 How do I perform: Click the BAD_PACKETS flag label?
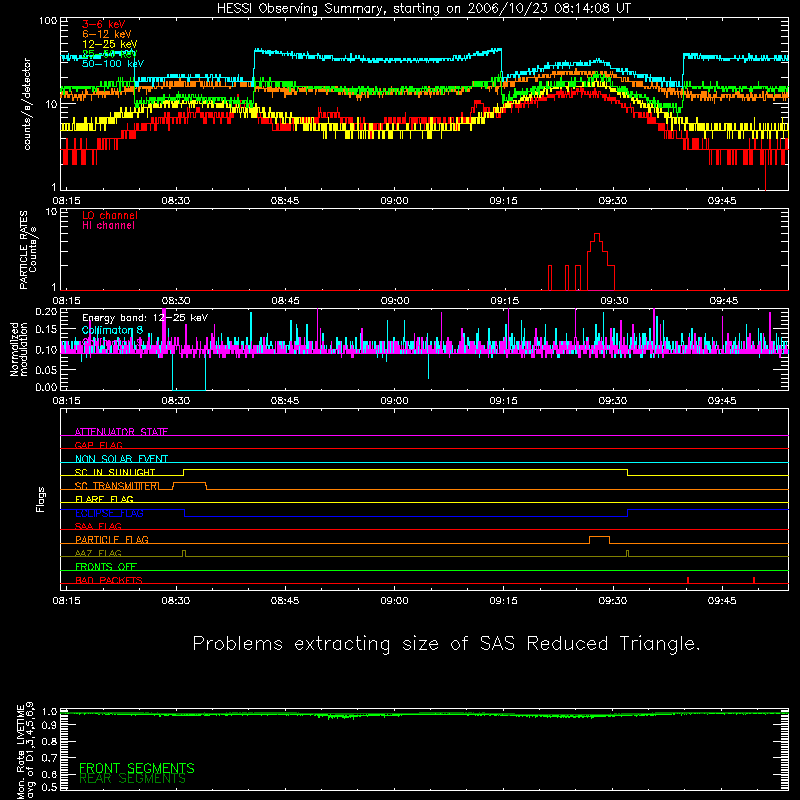(109, 580)
